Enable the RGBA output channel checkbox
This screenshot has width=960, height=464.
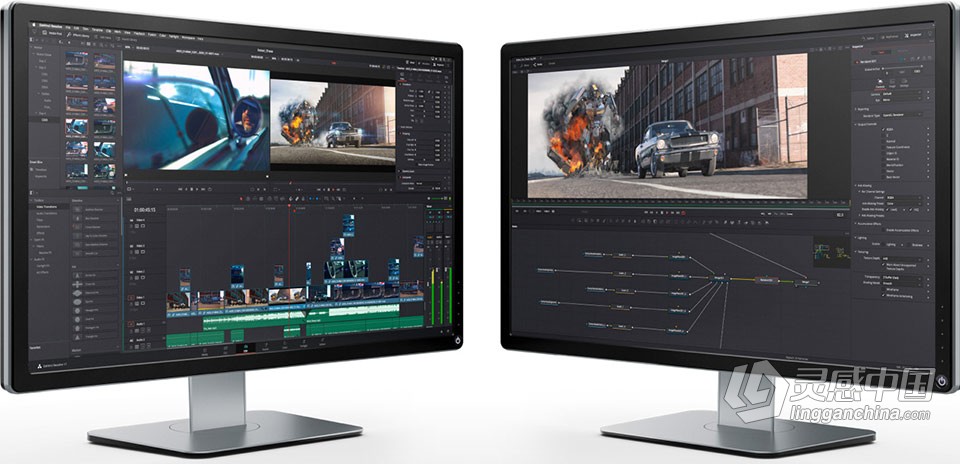pyautogui.click(x=883, y=129)
